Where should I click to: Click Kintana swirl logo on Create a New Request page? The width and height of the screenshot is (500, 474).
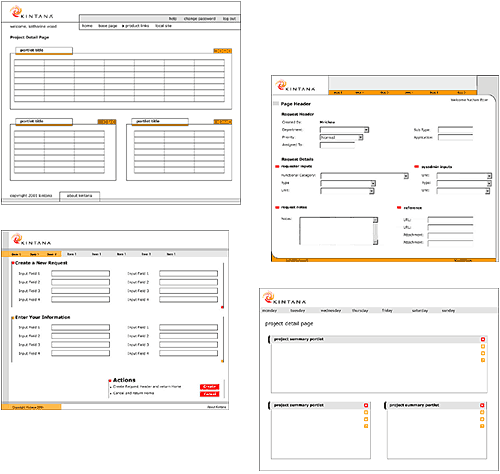point(16,239)
